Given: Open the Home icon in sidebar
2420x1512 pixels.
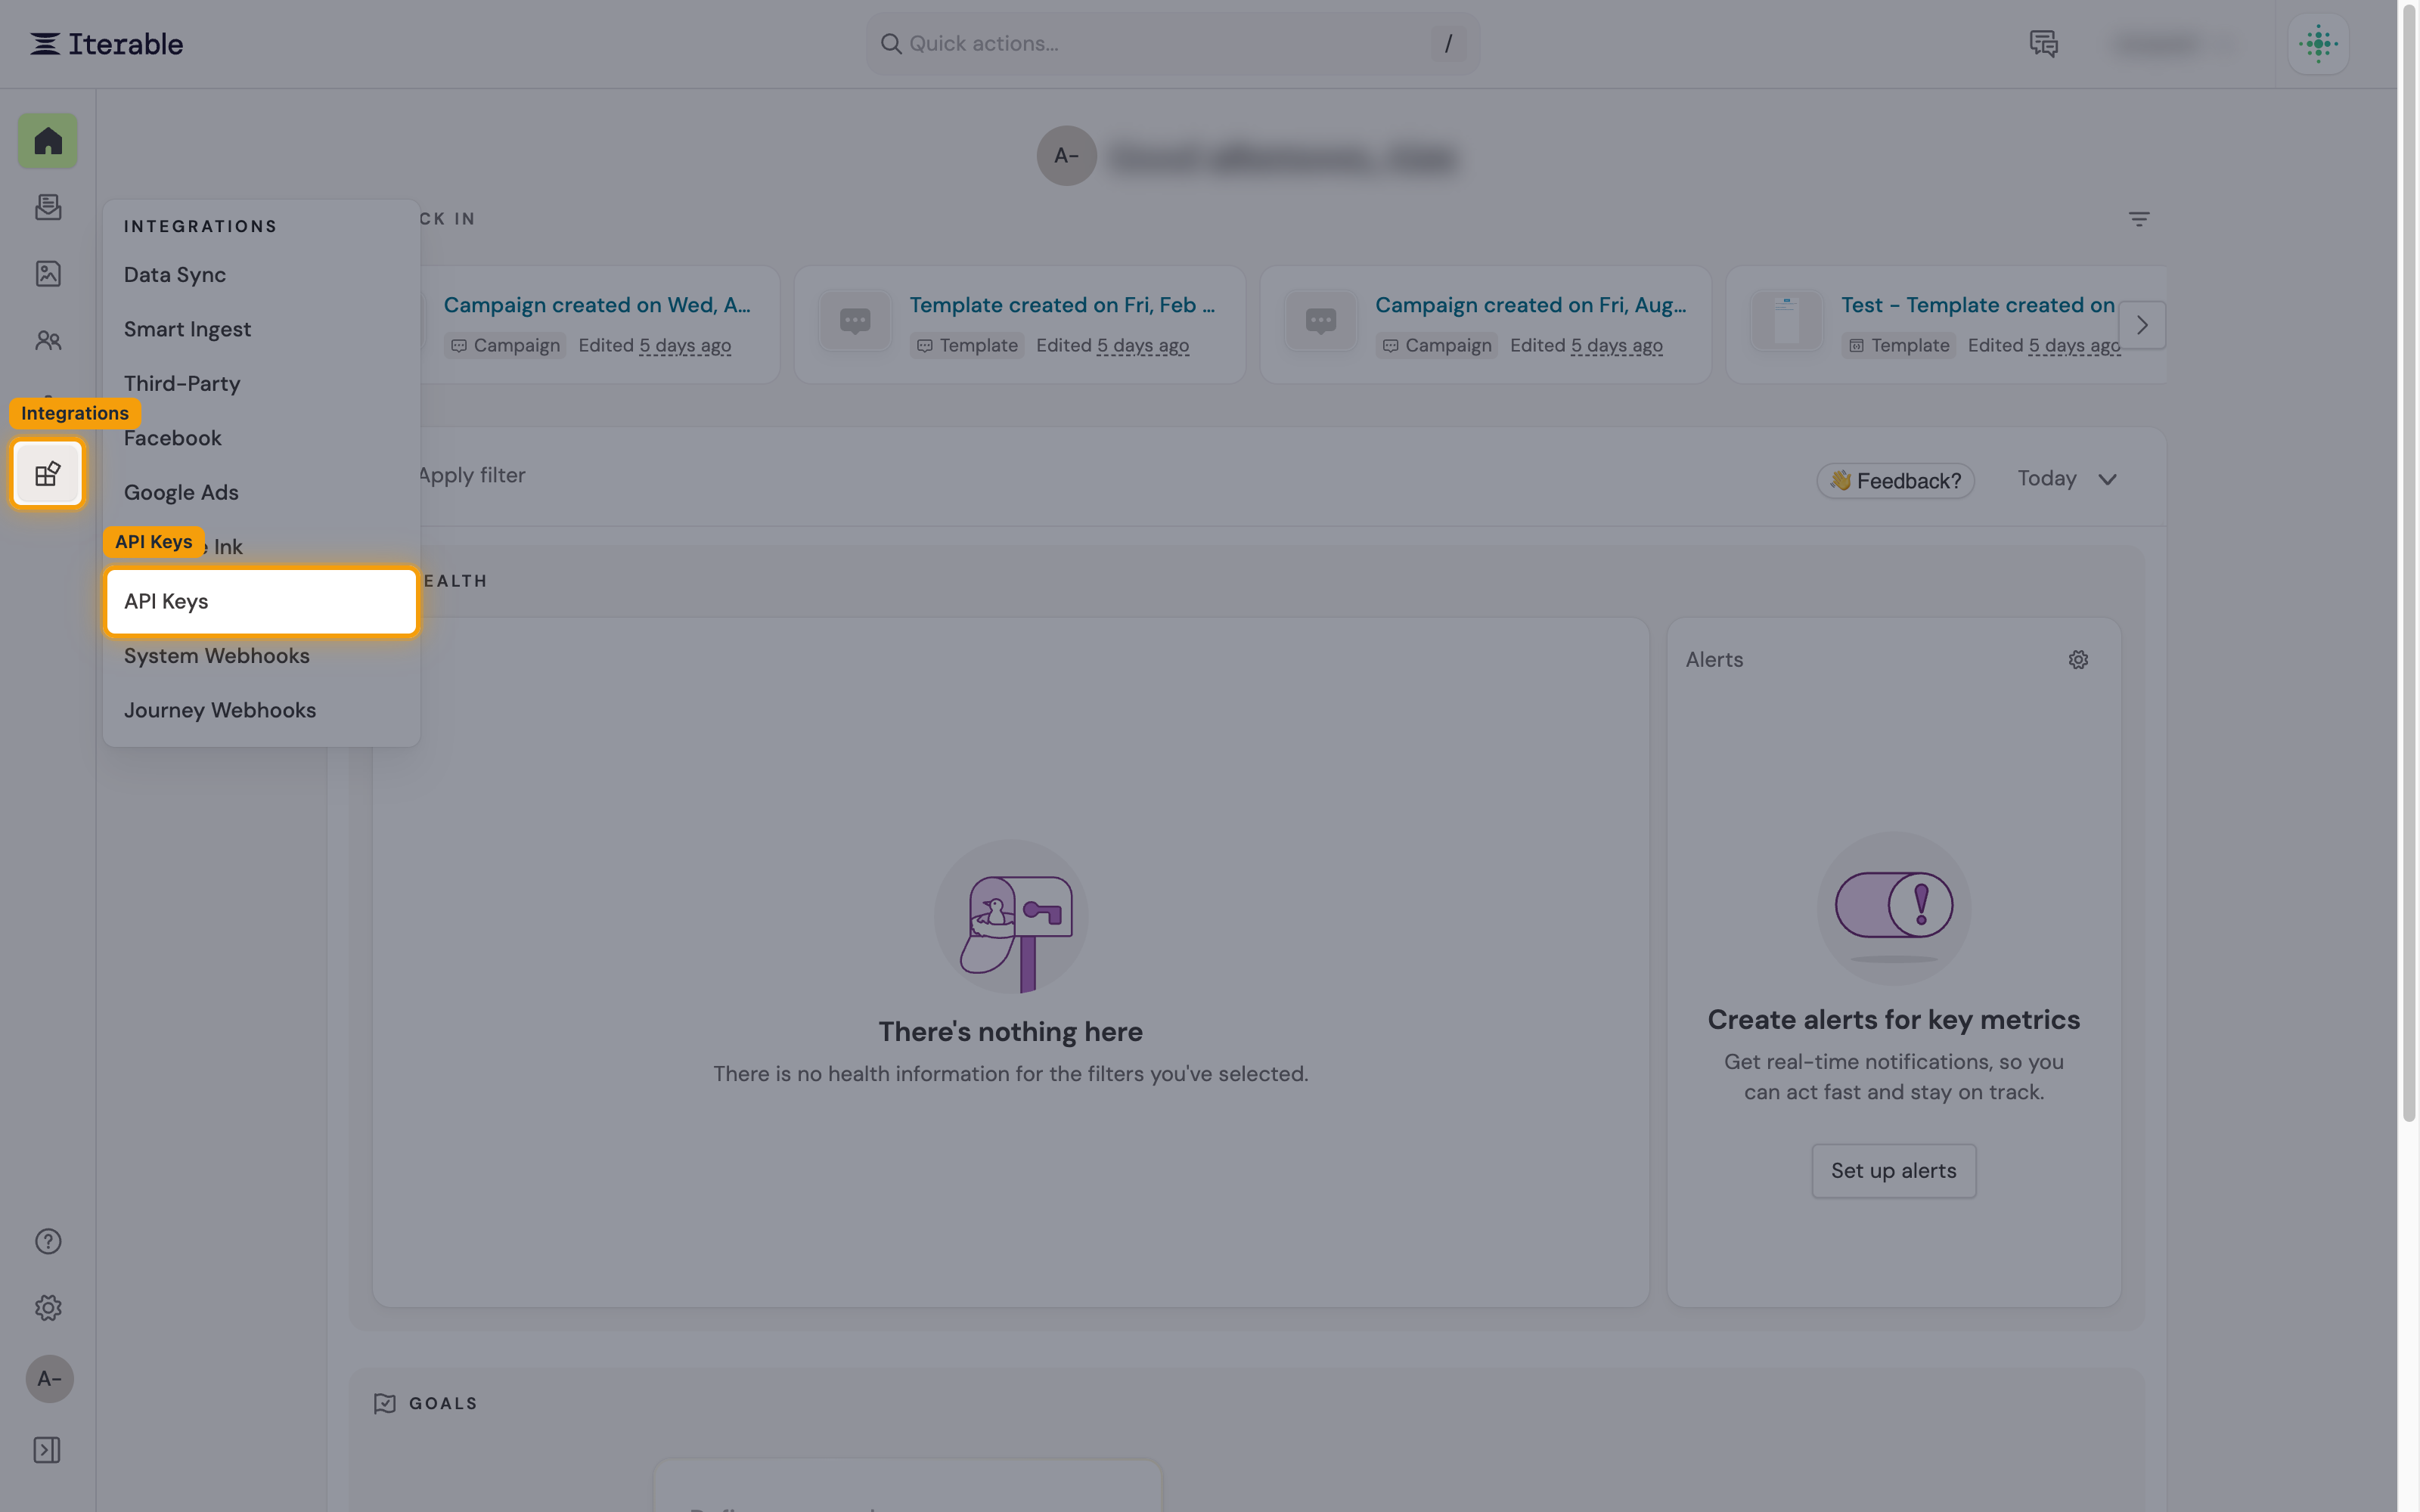Looking at the screenshot, I should (x=48, y=141).
